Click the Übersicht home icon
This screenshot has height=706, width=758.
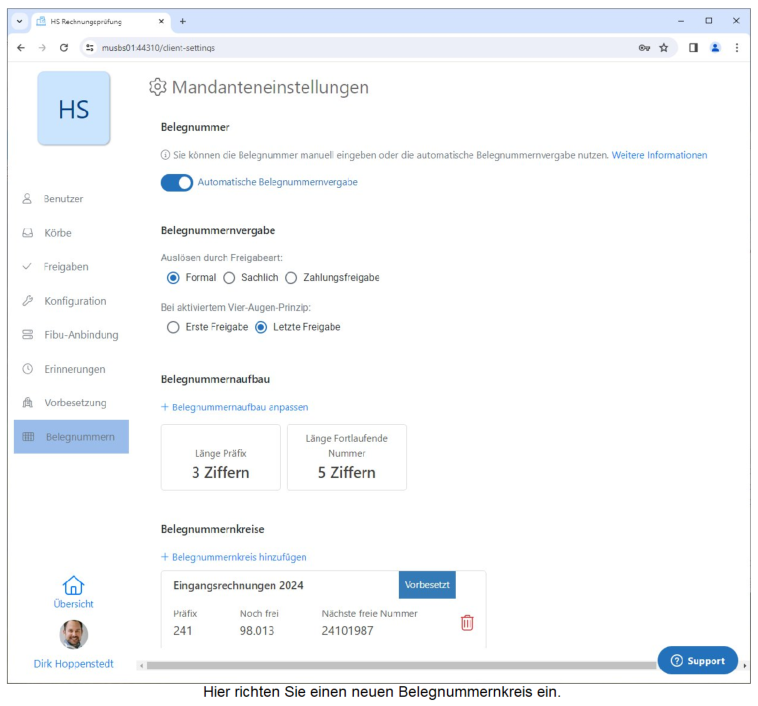pos(73,586)
